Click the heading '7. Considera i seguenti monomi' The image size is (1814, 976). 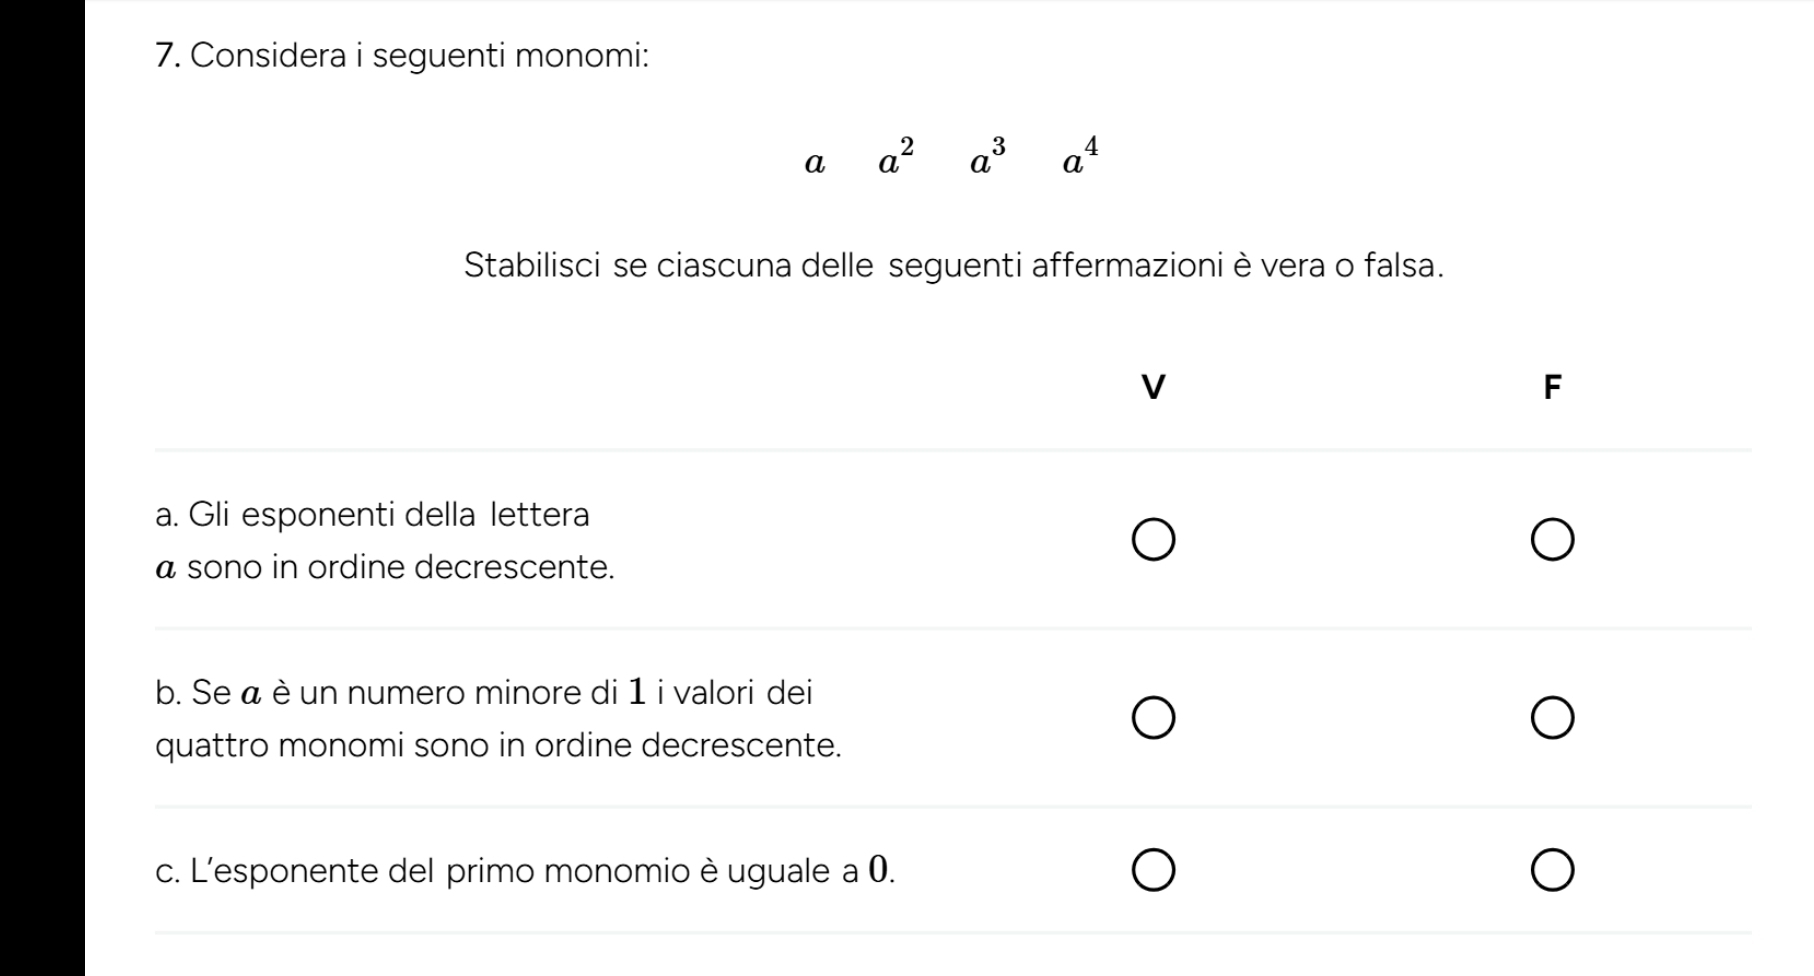coord(403,57)
